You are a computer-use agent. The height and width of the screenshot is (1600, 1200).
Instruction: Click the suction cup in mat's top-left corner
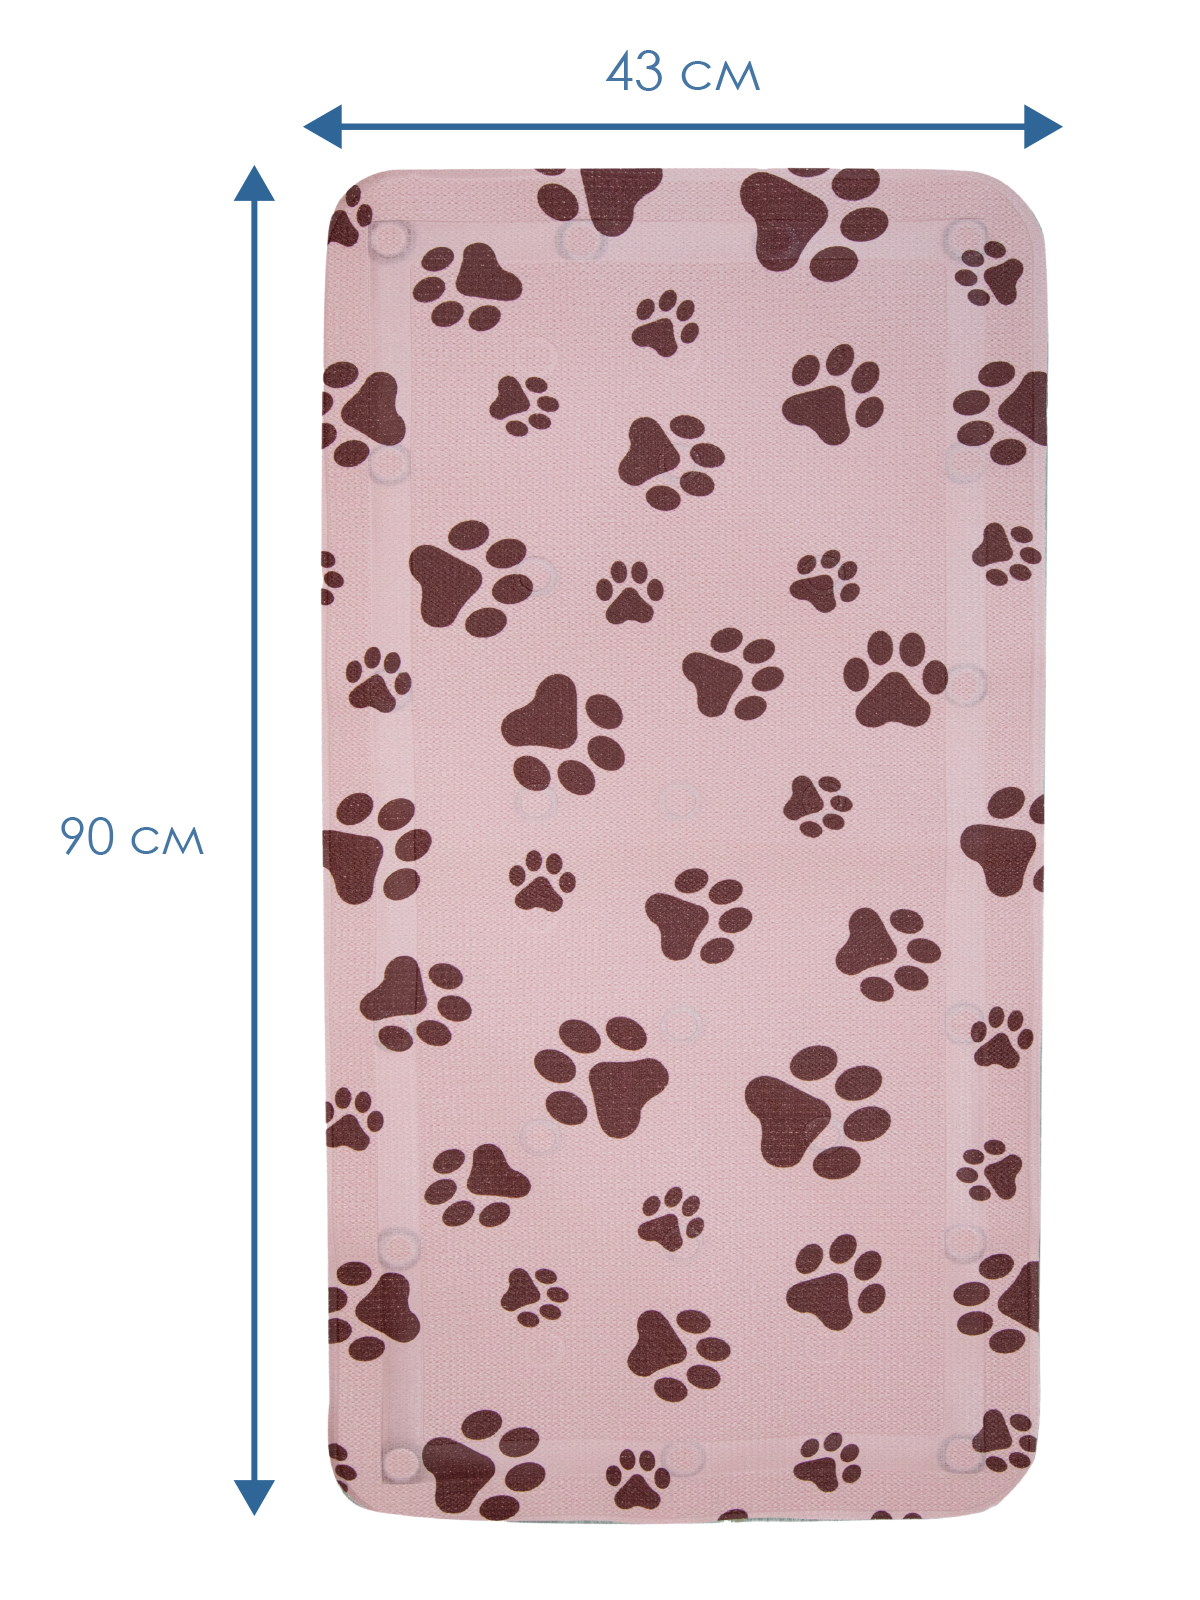tap(389, 240)
